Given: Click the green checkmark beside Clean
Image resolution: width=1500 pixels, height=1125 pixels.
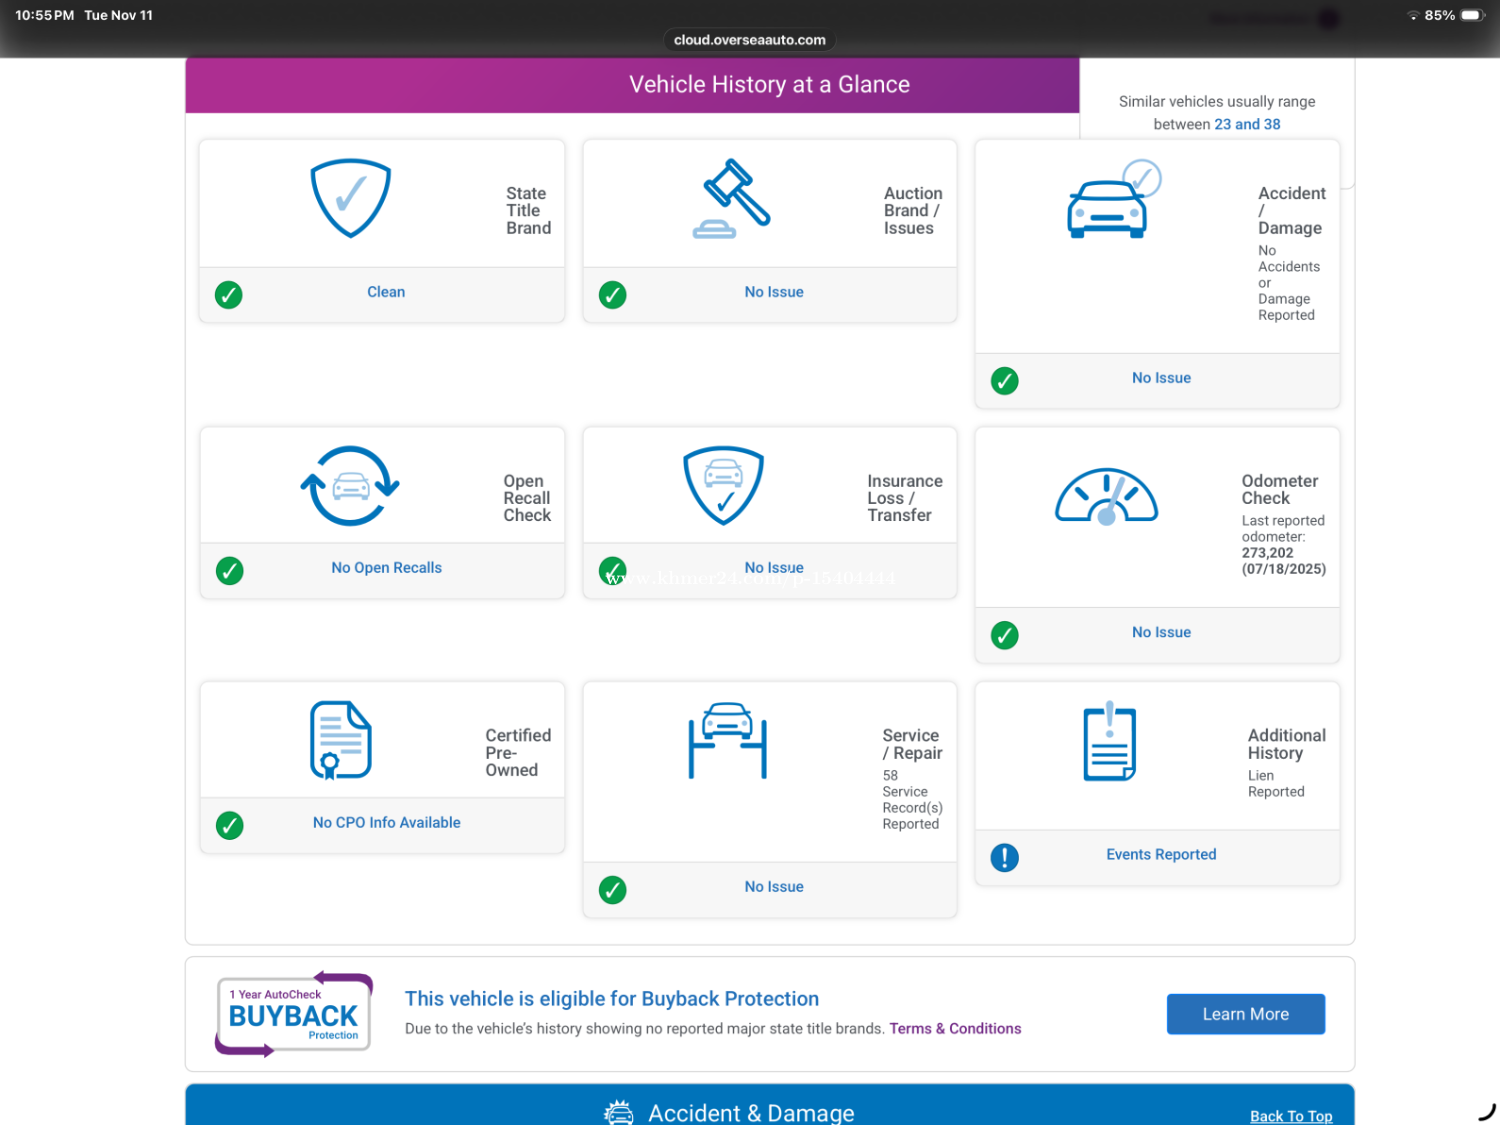Looking at the screenshot, I should point(229,295).
